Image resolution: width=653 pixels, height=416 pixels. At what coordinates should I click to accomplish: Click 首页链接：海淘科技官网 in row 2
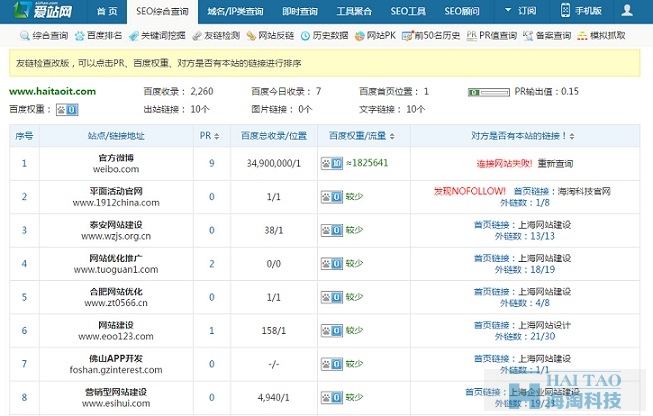pyautogui.click(x=562, y=192)
